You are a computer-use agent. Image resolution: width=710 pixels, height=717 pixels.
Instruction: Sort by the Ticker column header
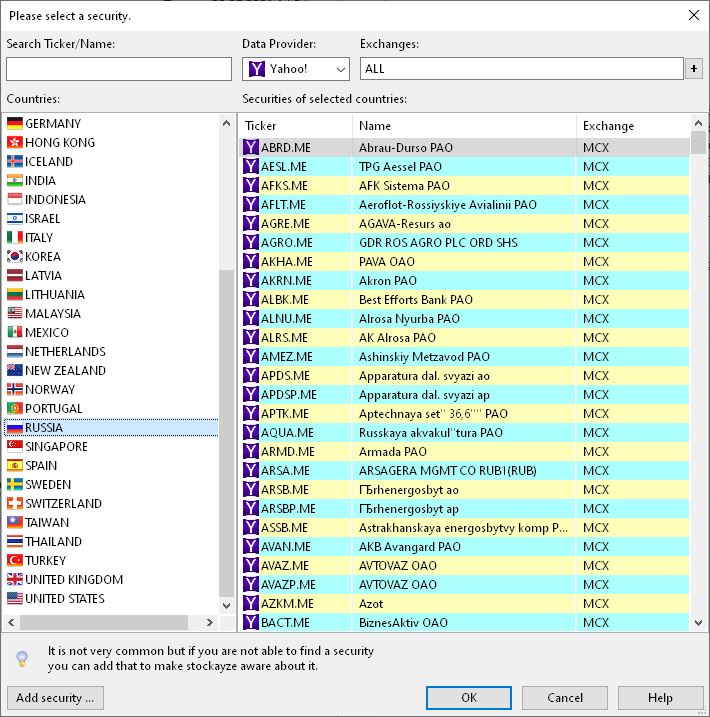tap(295, 126)
